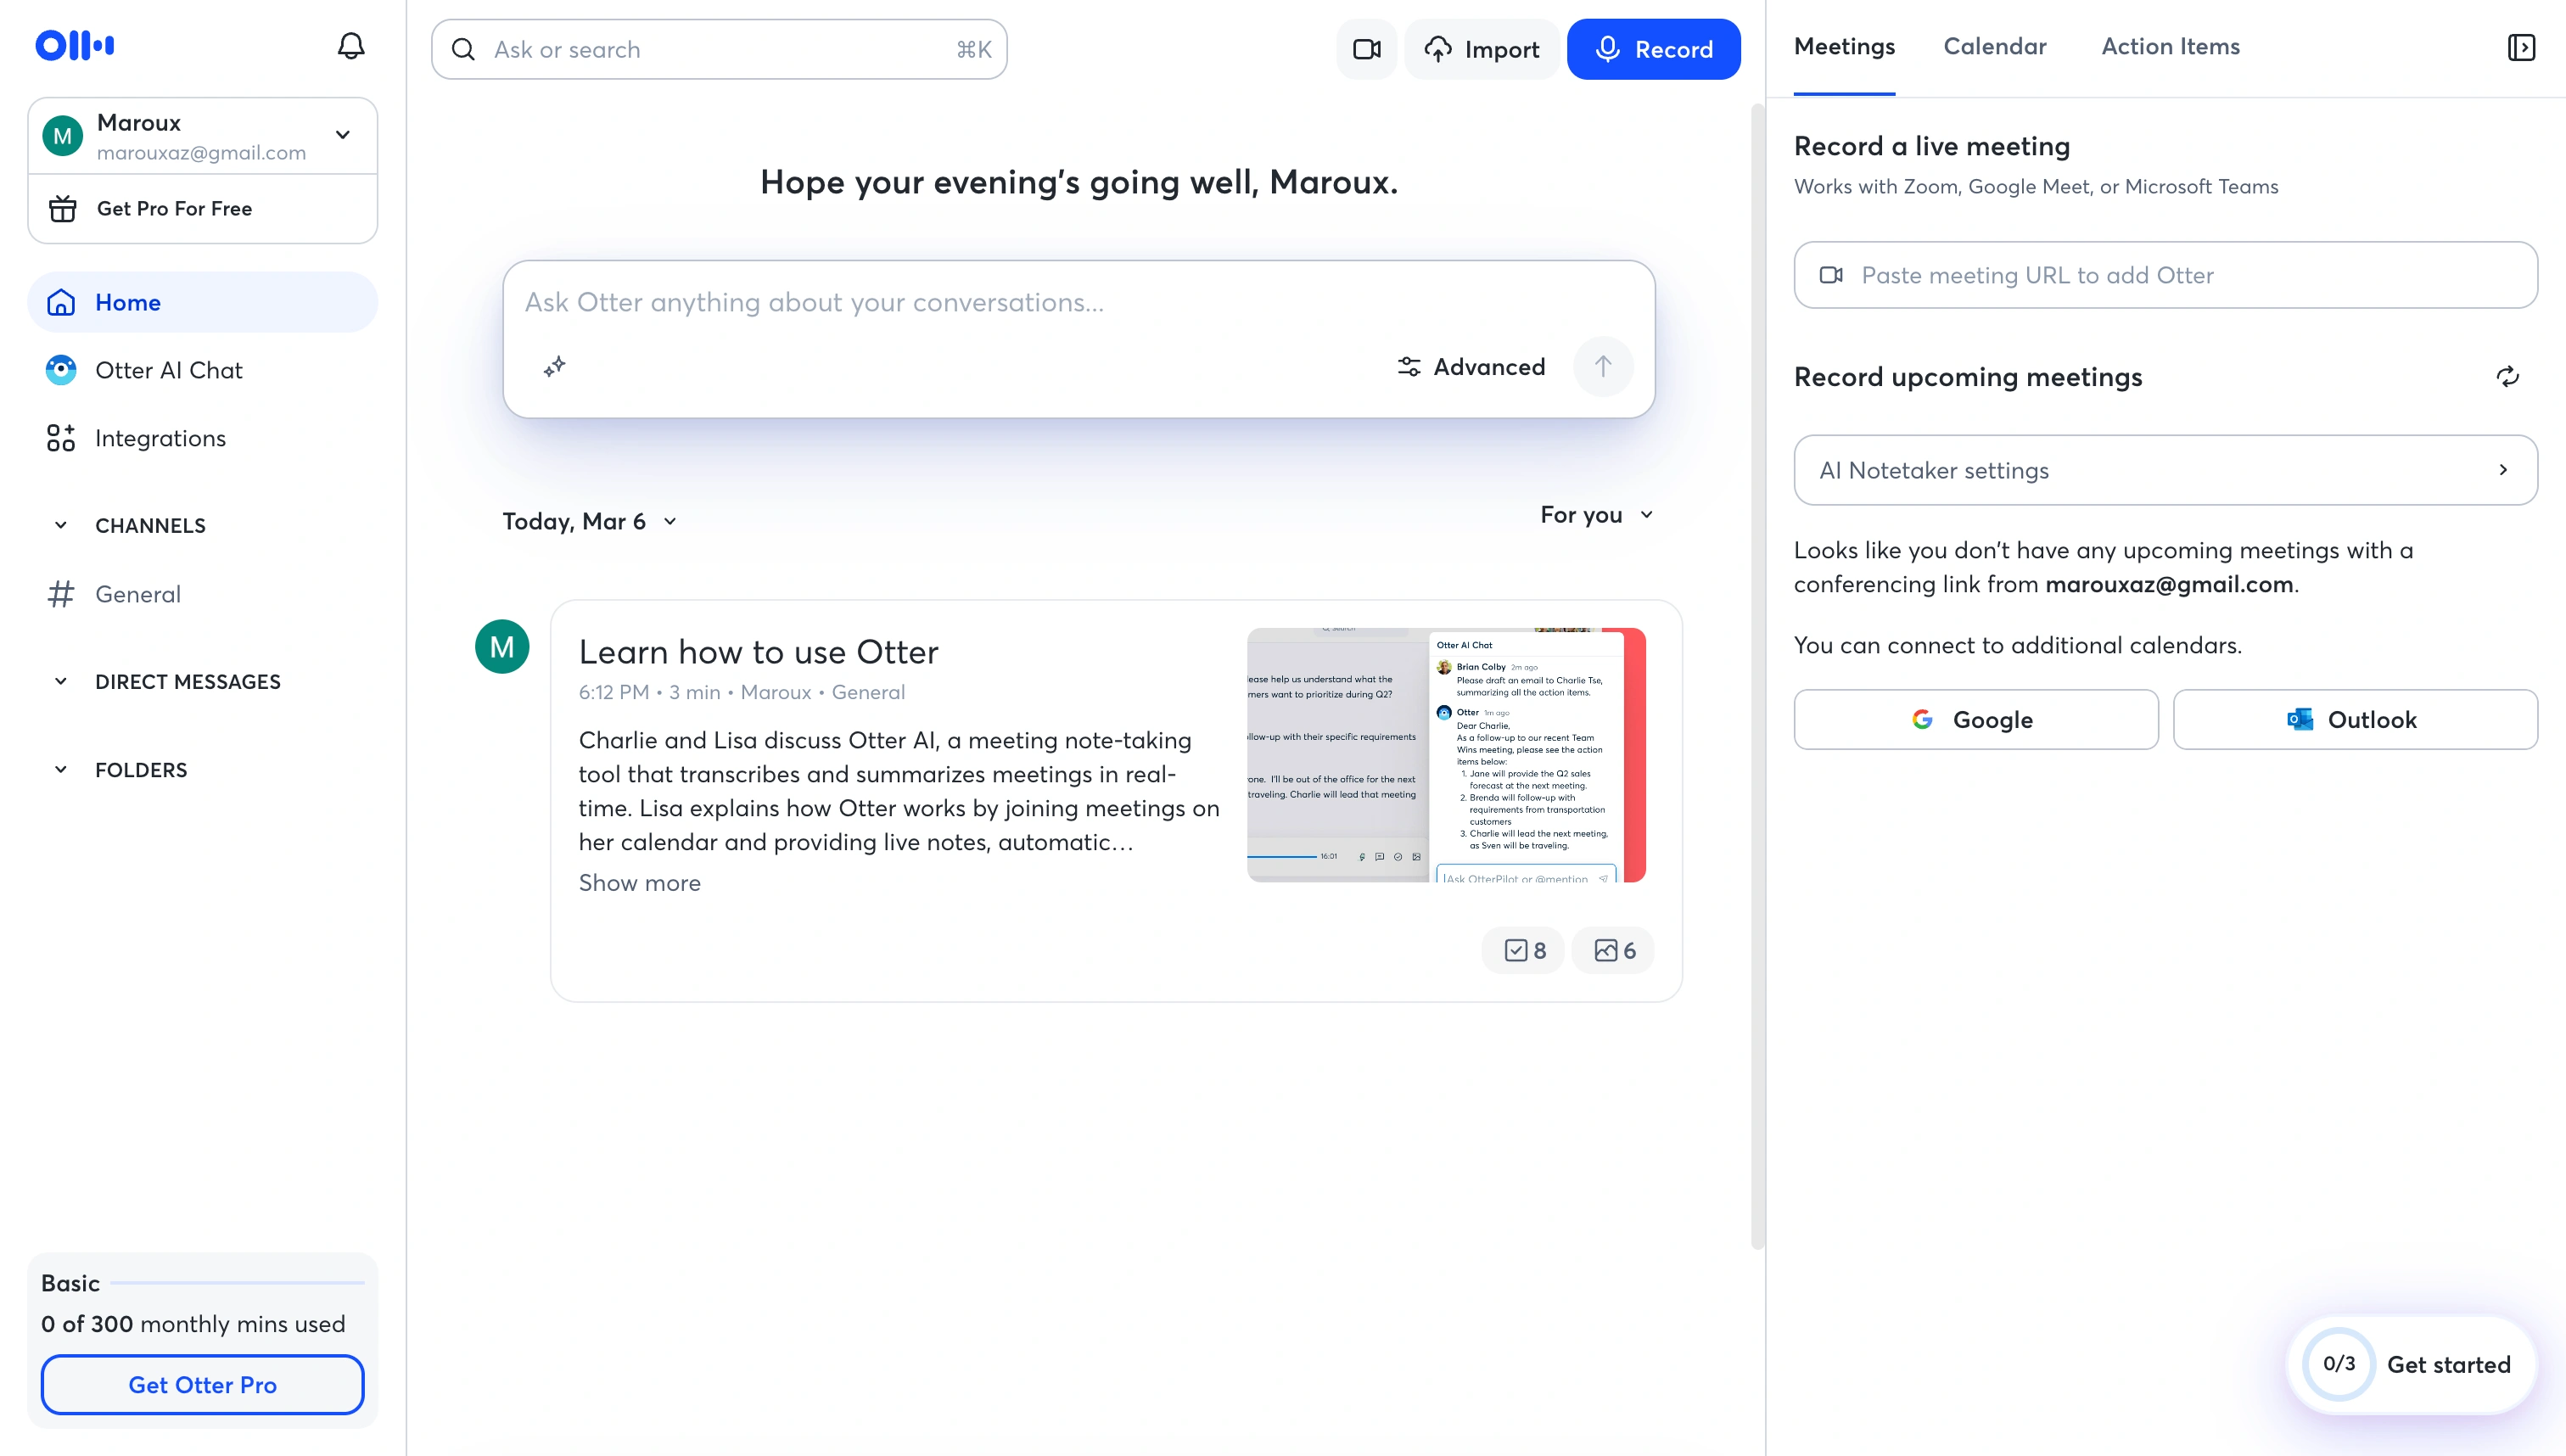Image resolution: width=2566 pixels, height=1456 pixels.
Task: Show more of the Otter summary
Action: click(639, 882)
